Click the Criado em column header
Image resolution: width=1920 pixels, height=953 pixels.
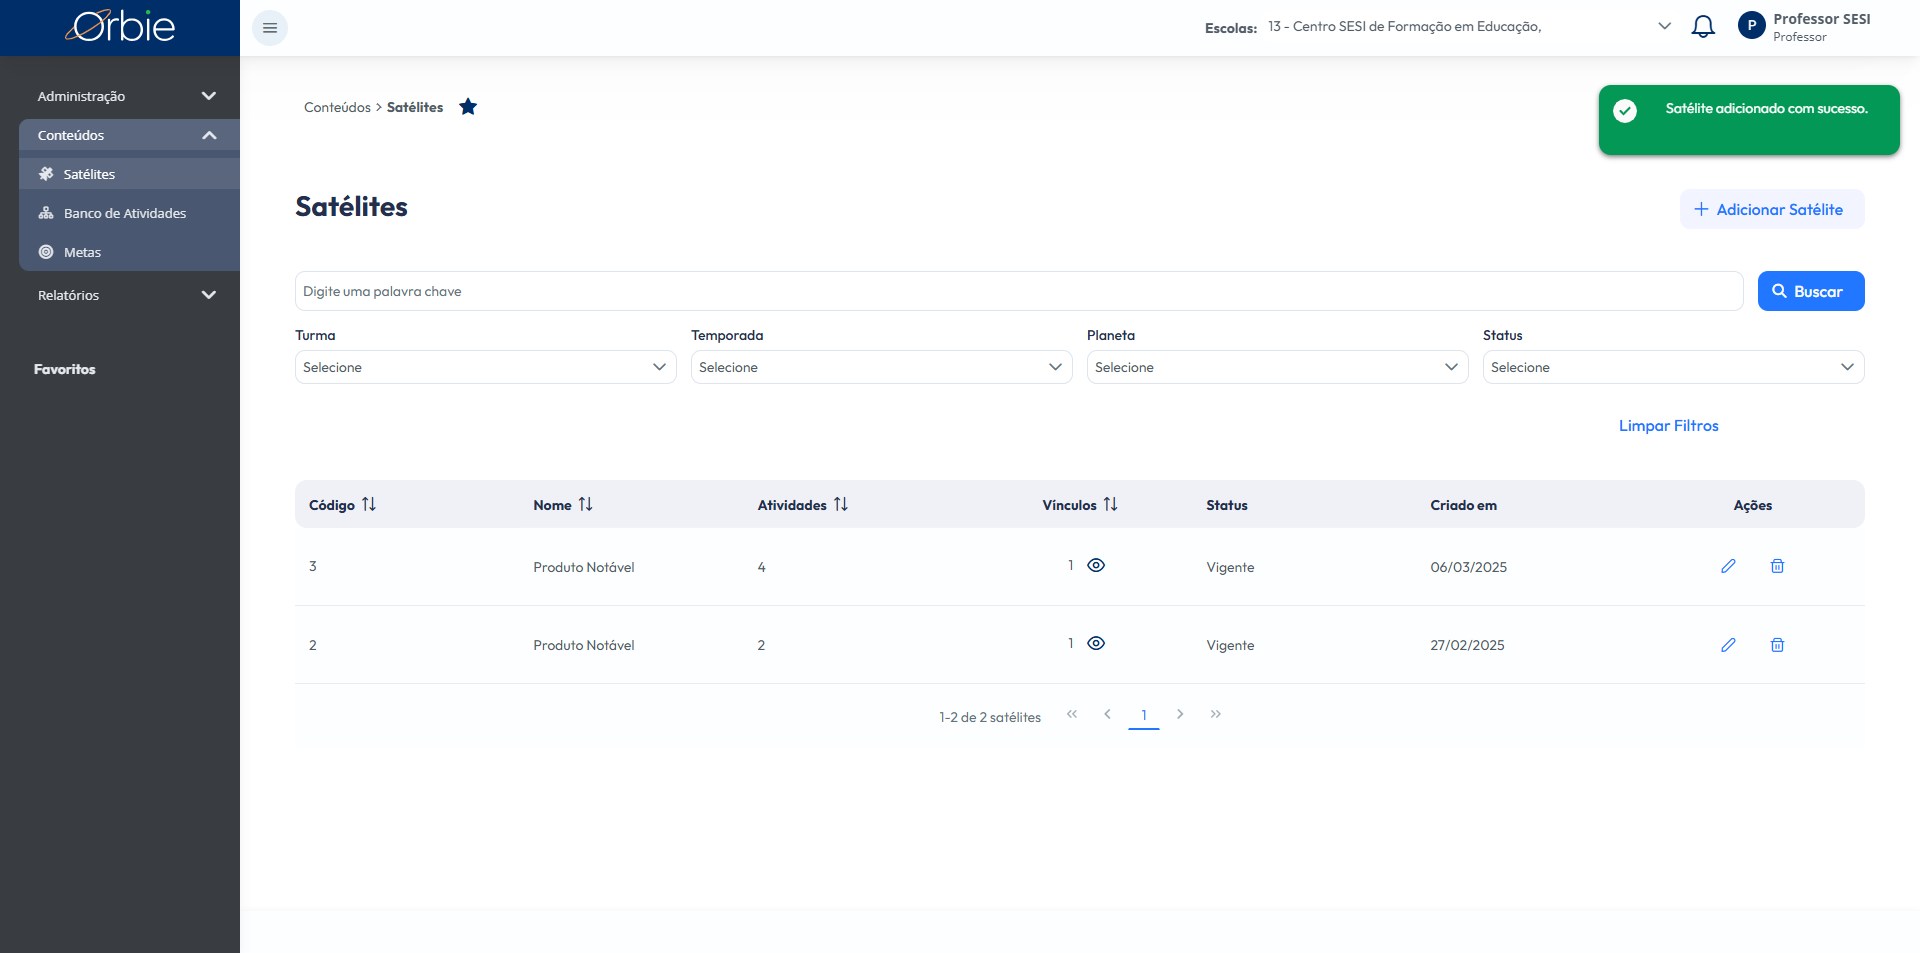click(1463, 505)
